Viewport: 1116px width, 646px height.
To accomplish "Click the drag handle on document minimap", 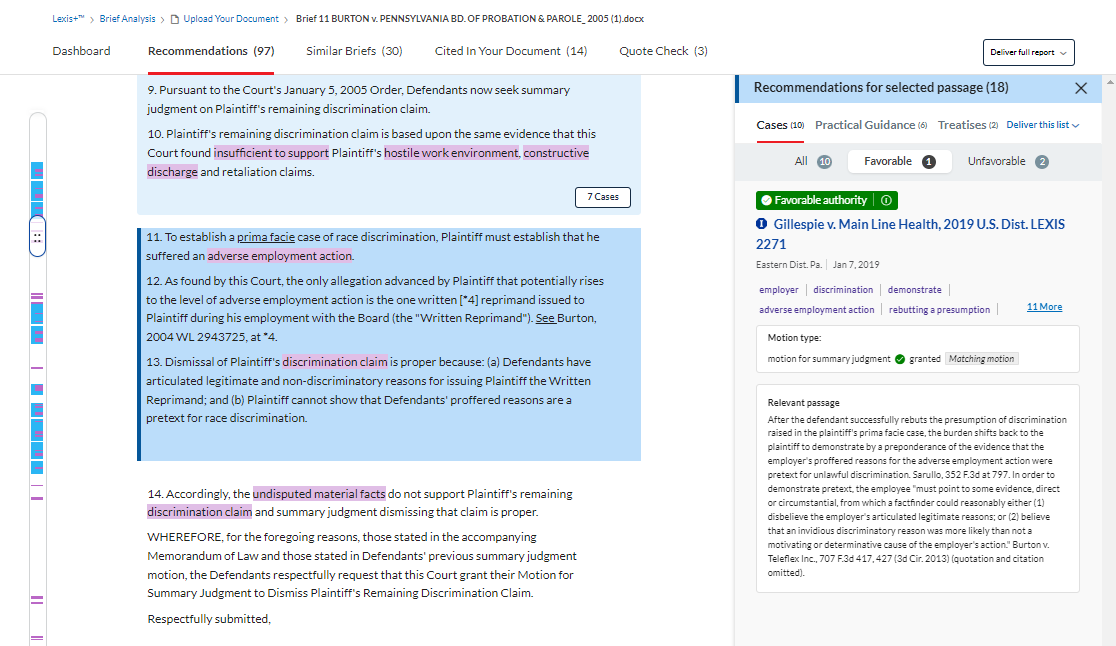I will click(x=37, y=238).
